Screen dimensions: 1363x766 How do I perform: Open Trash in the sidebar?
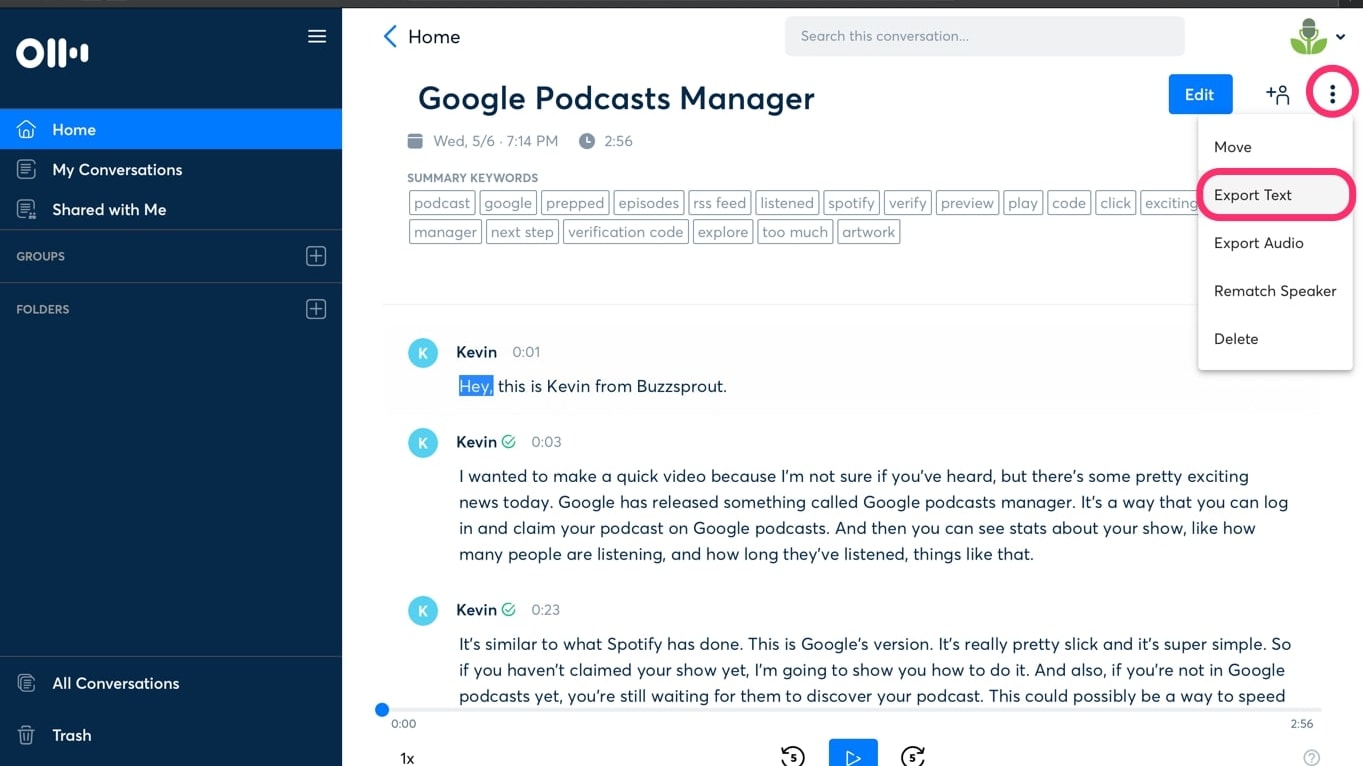[171, 735]
